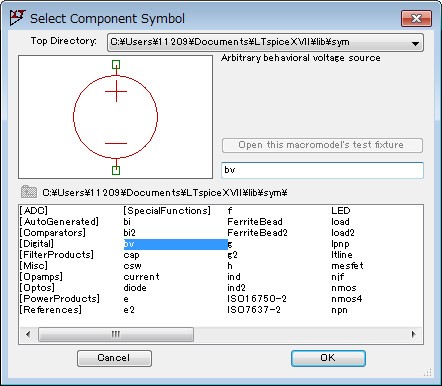Click the Cancel button
442x386 pixels.
coord(114,358)
